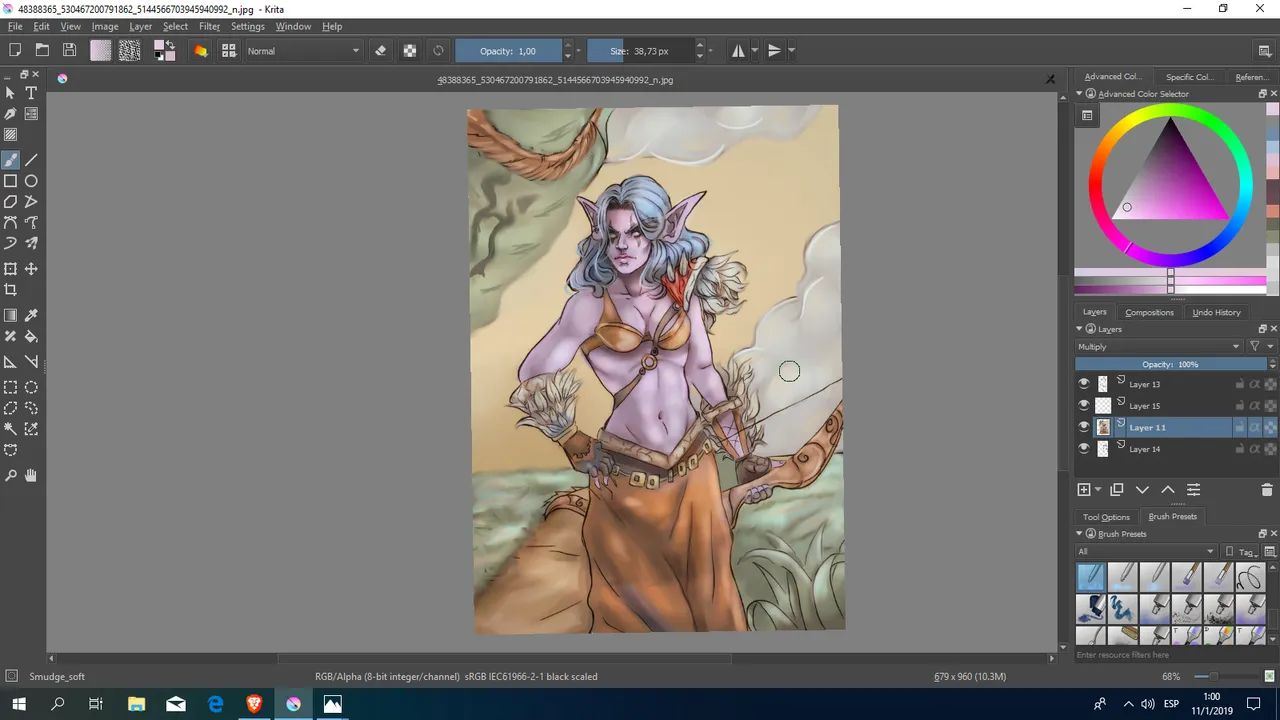
Task: Select the Bezier Curve tool
Action: click(10, 222)
